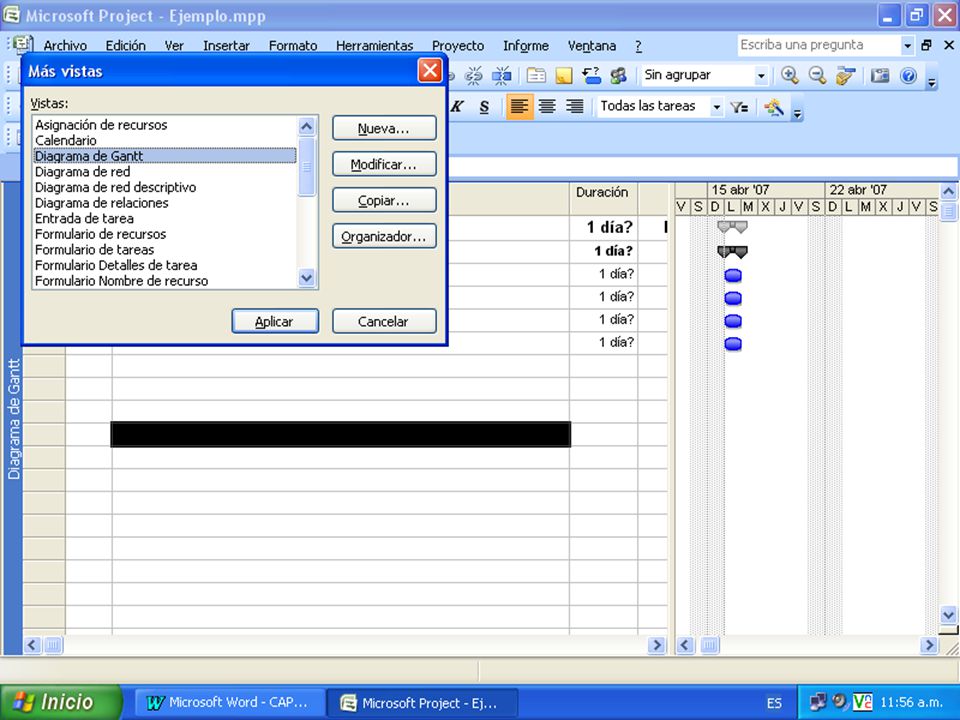Open the Task information icon

(536, 75)
